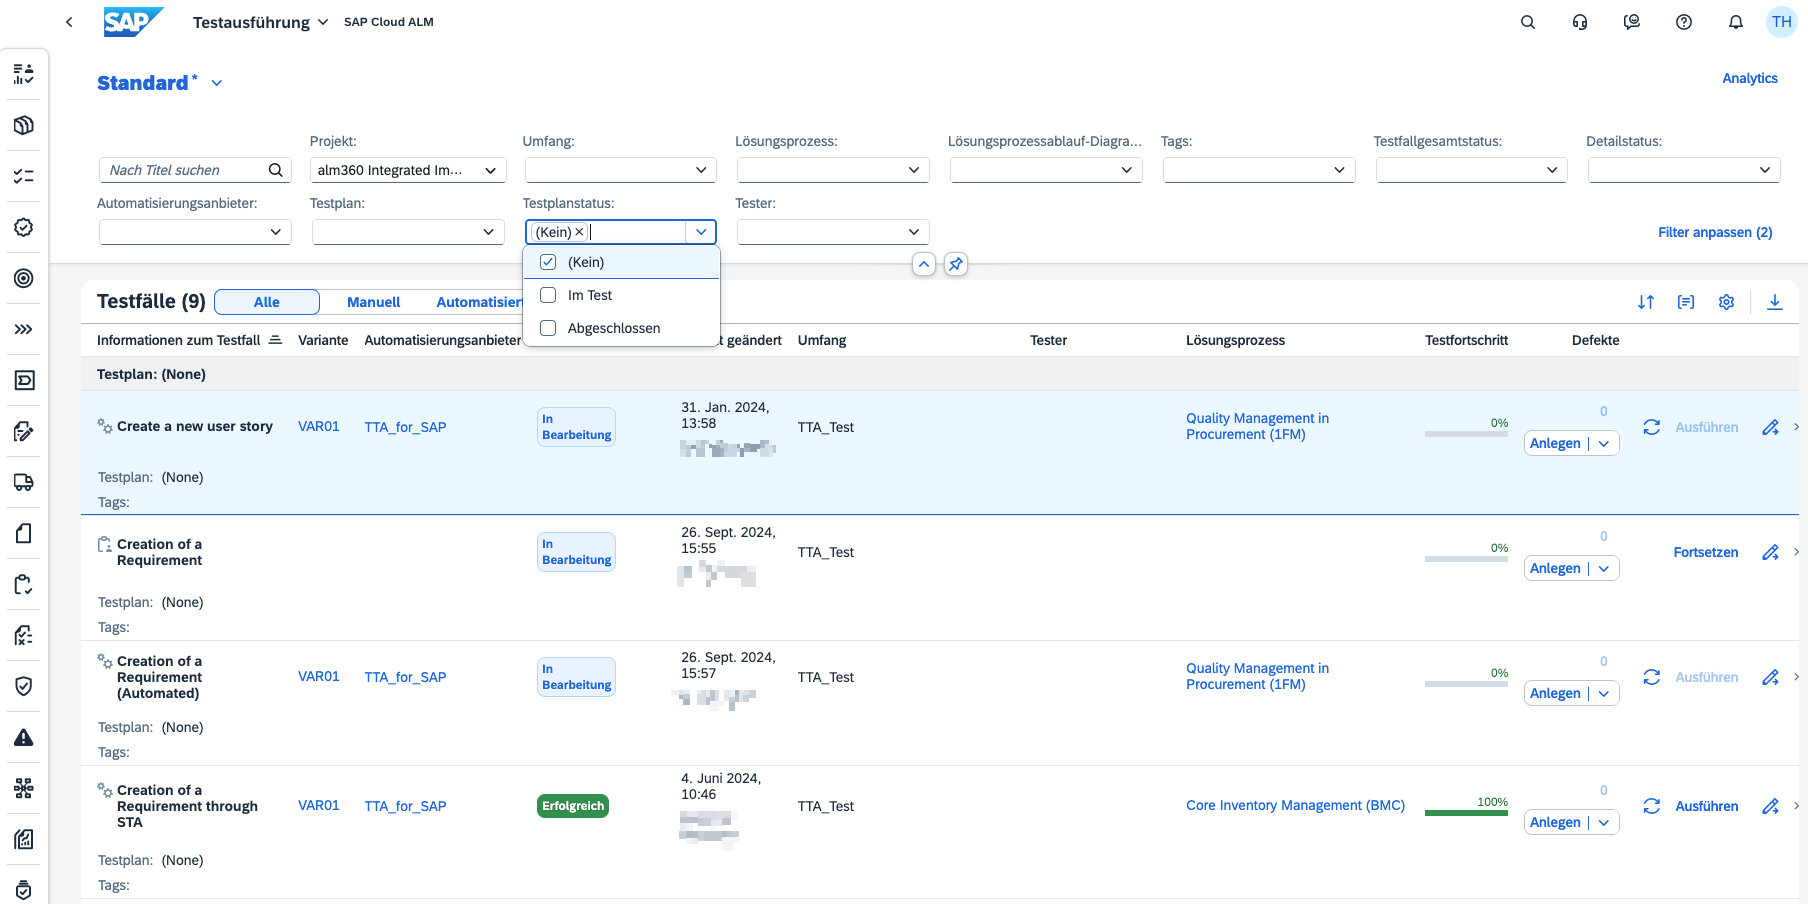
Task: Open the help question mark icon
Action: pos(1683,22)
